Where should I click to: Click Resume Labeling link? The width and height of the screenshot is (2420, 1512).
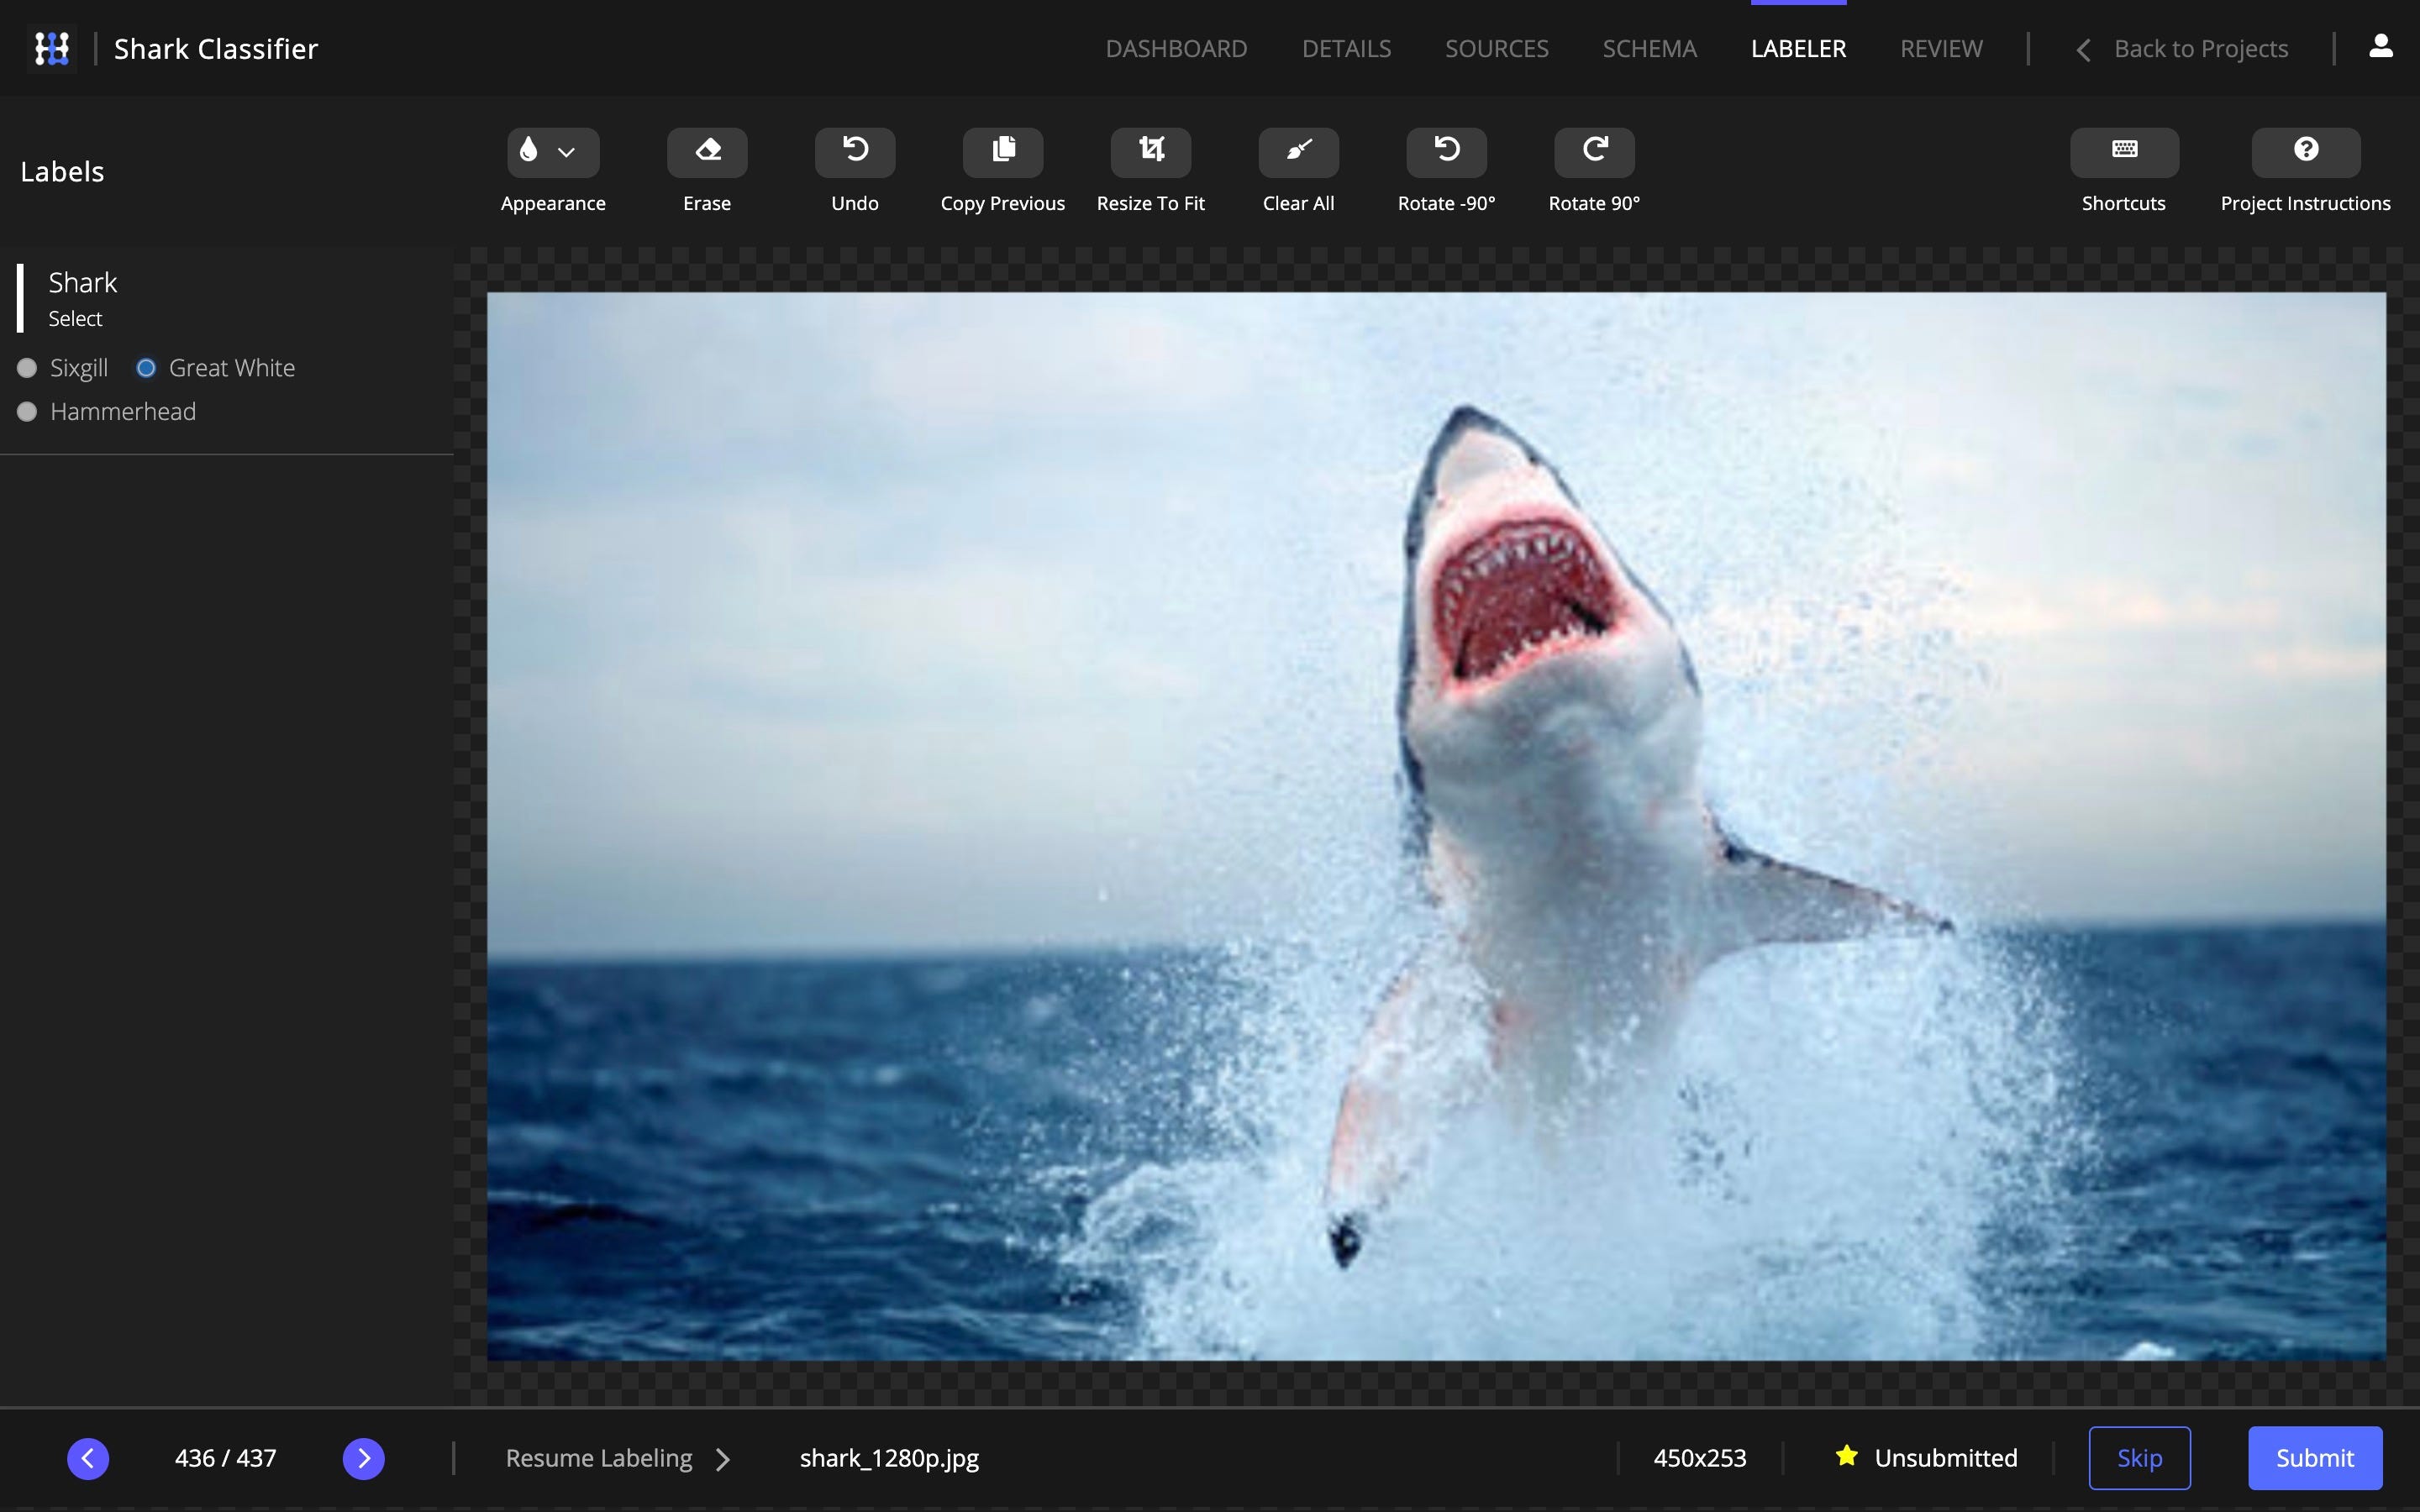pos(598,1458)
